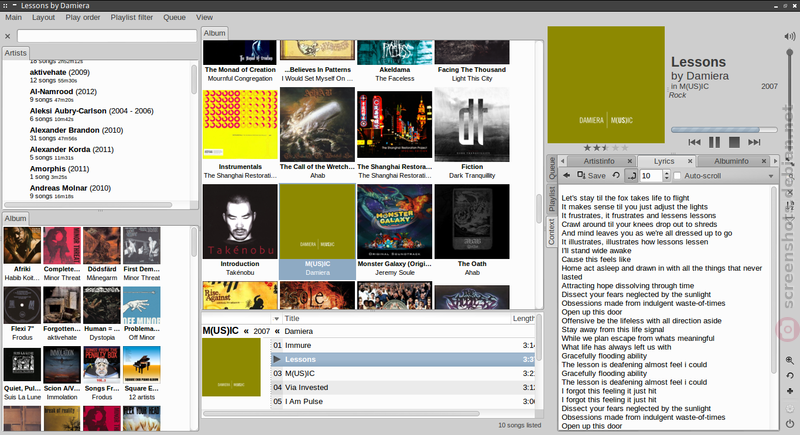Screen dimensions: 800x435
Task: Select artist Al-Namrood (2012)
Action: 63,95
